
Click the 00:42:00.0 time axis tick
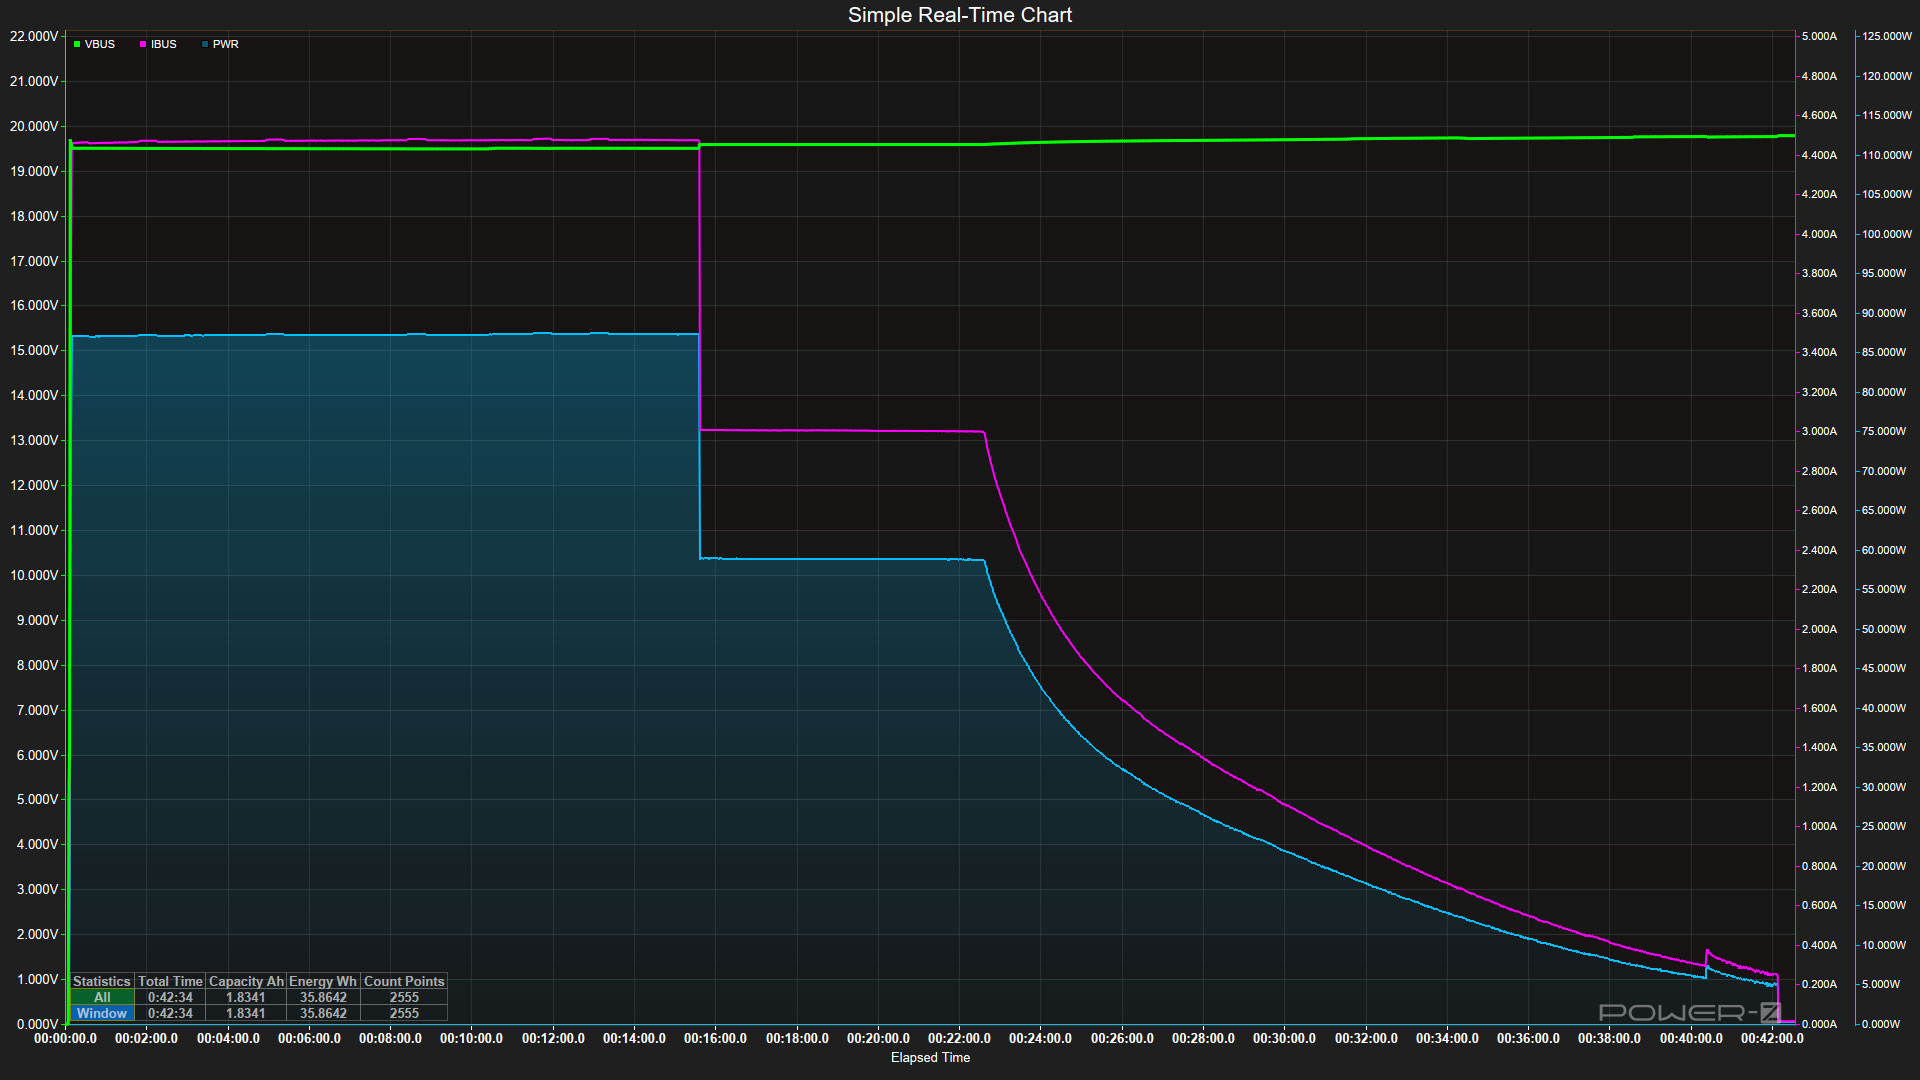coord(1772,1038)
